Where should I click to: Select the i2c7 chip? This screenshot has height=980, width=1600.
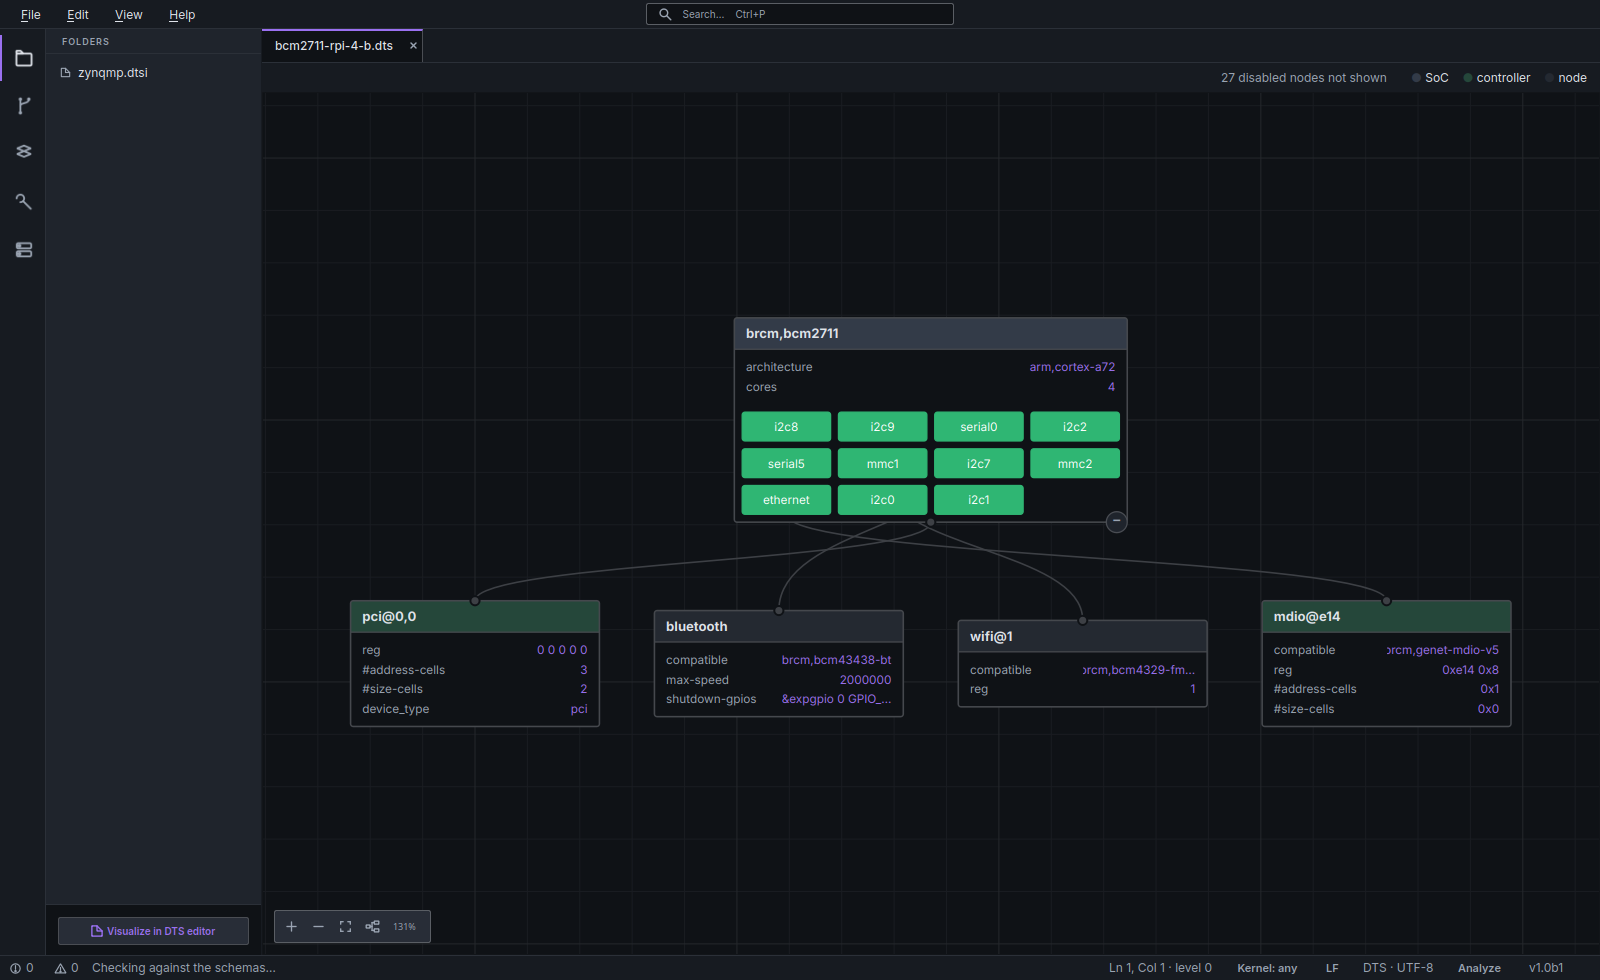(978, 464)
